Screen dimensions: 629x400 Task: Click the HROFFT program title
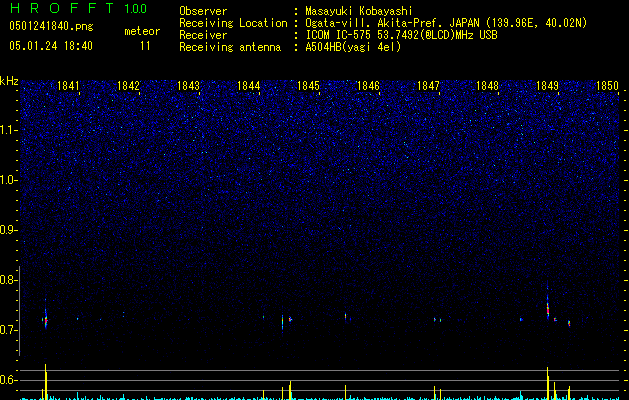[x=61, y=8]
